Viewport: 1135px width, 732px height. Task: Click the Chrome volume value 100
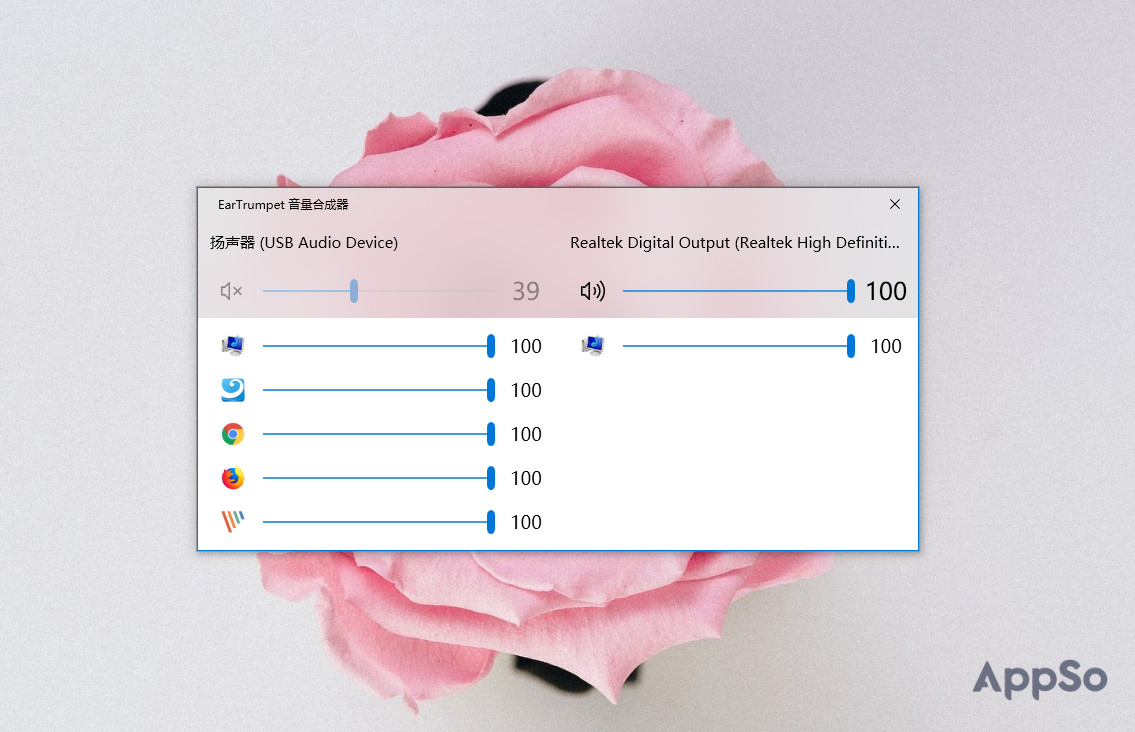[526, 434]
